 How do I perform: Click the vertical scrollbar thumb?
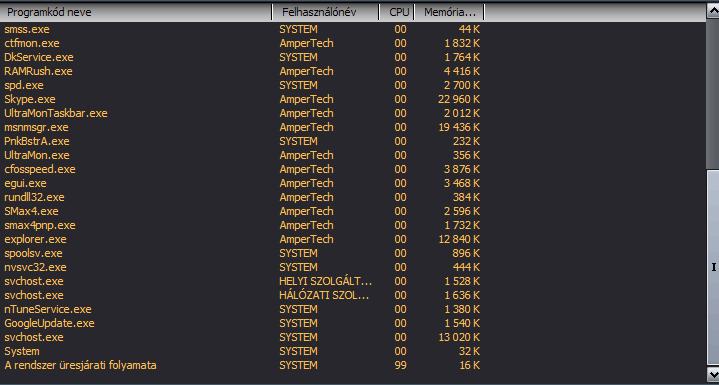[x=713, y=267]
